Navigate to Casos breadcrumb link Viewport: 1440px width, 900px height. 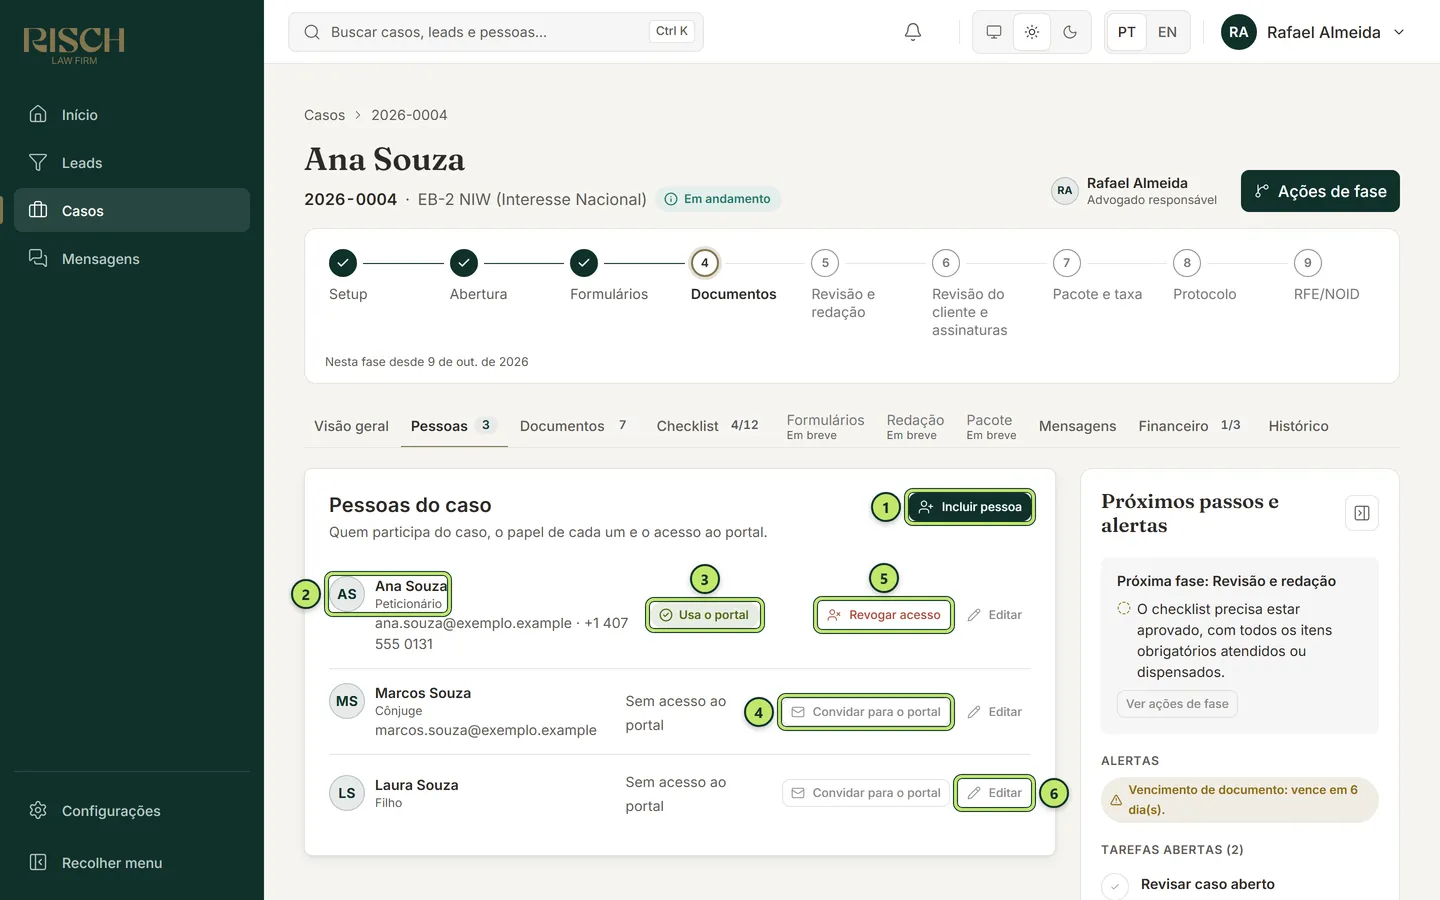point(324,115)
